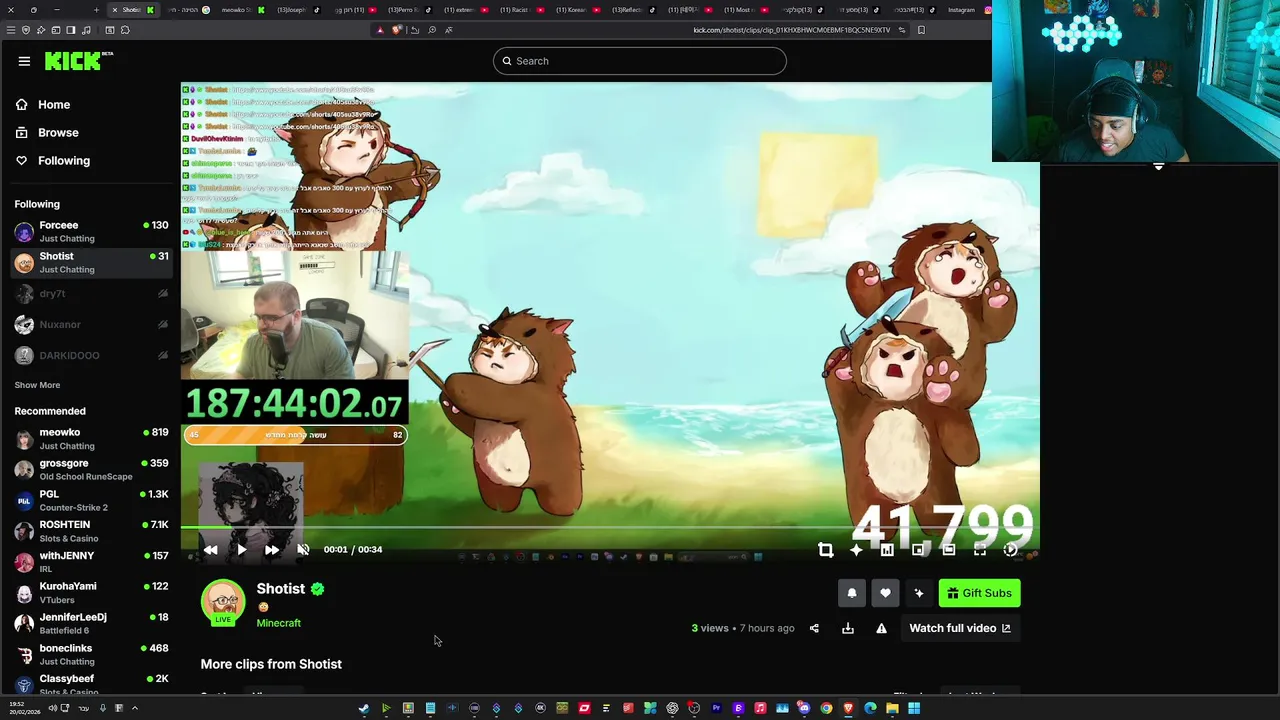Seek on the clip progress bar

[610, 527]
